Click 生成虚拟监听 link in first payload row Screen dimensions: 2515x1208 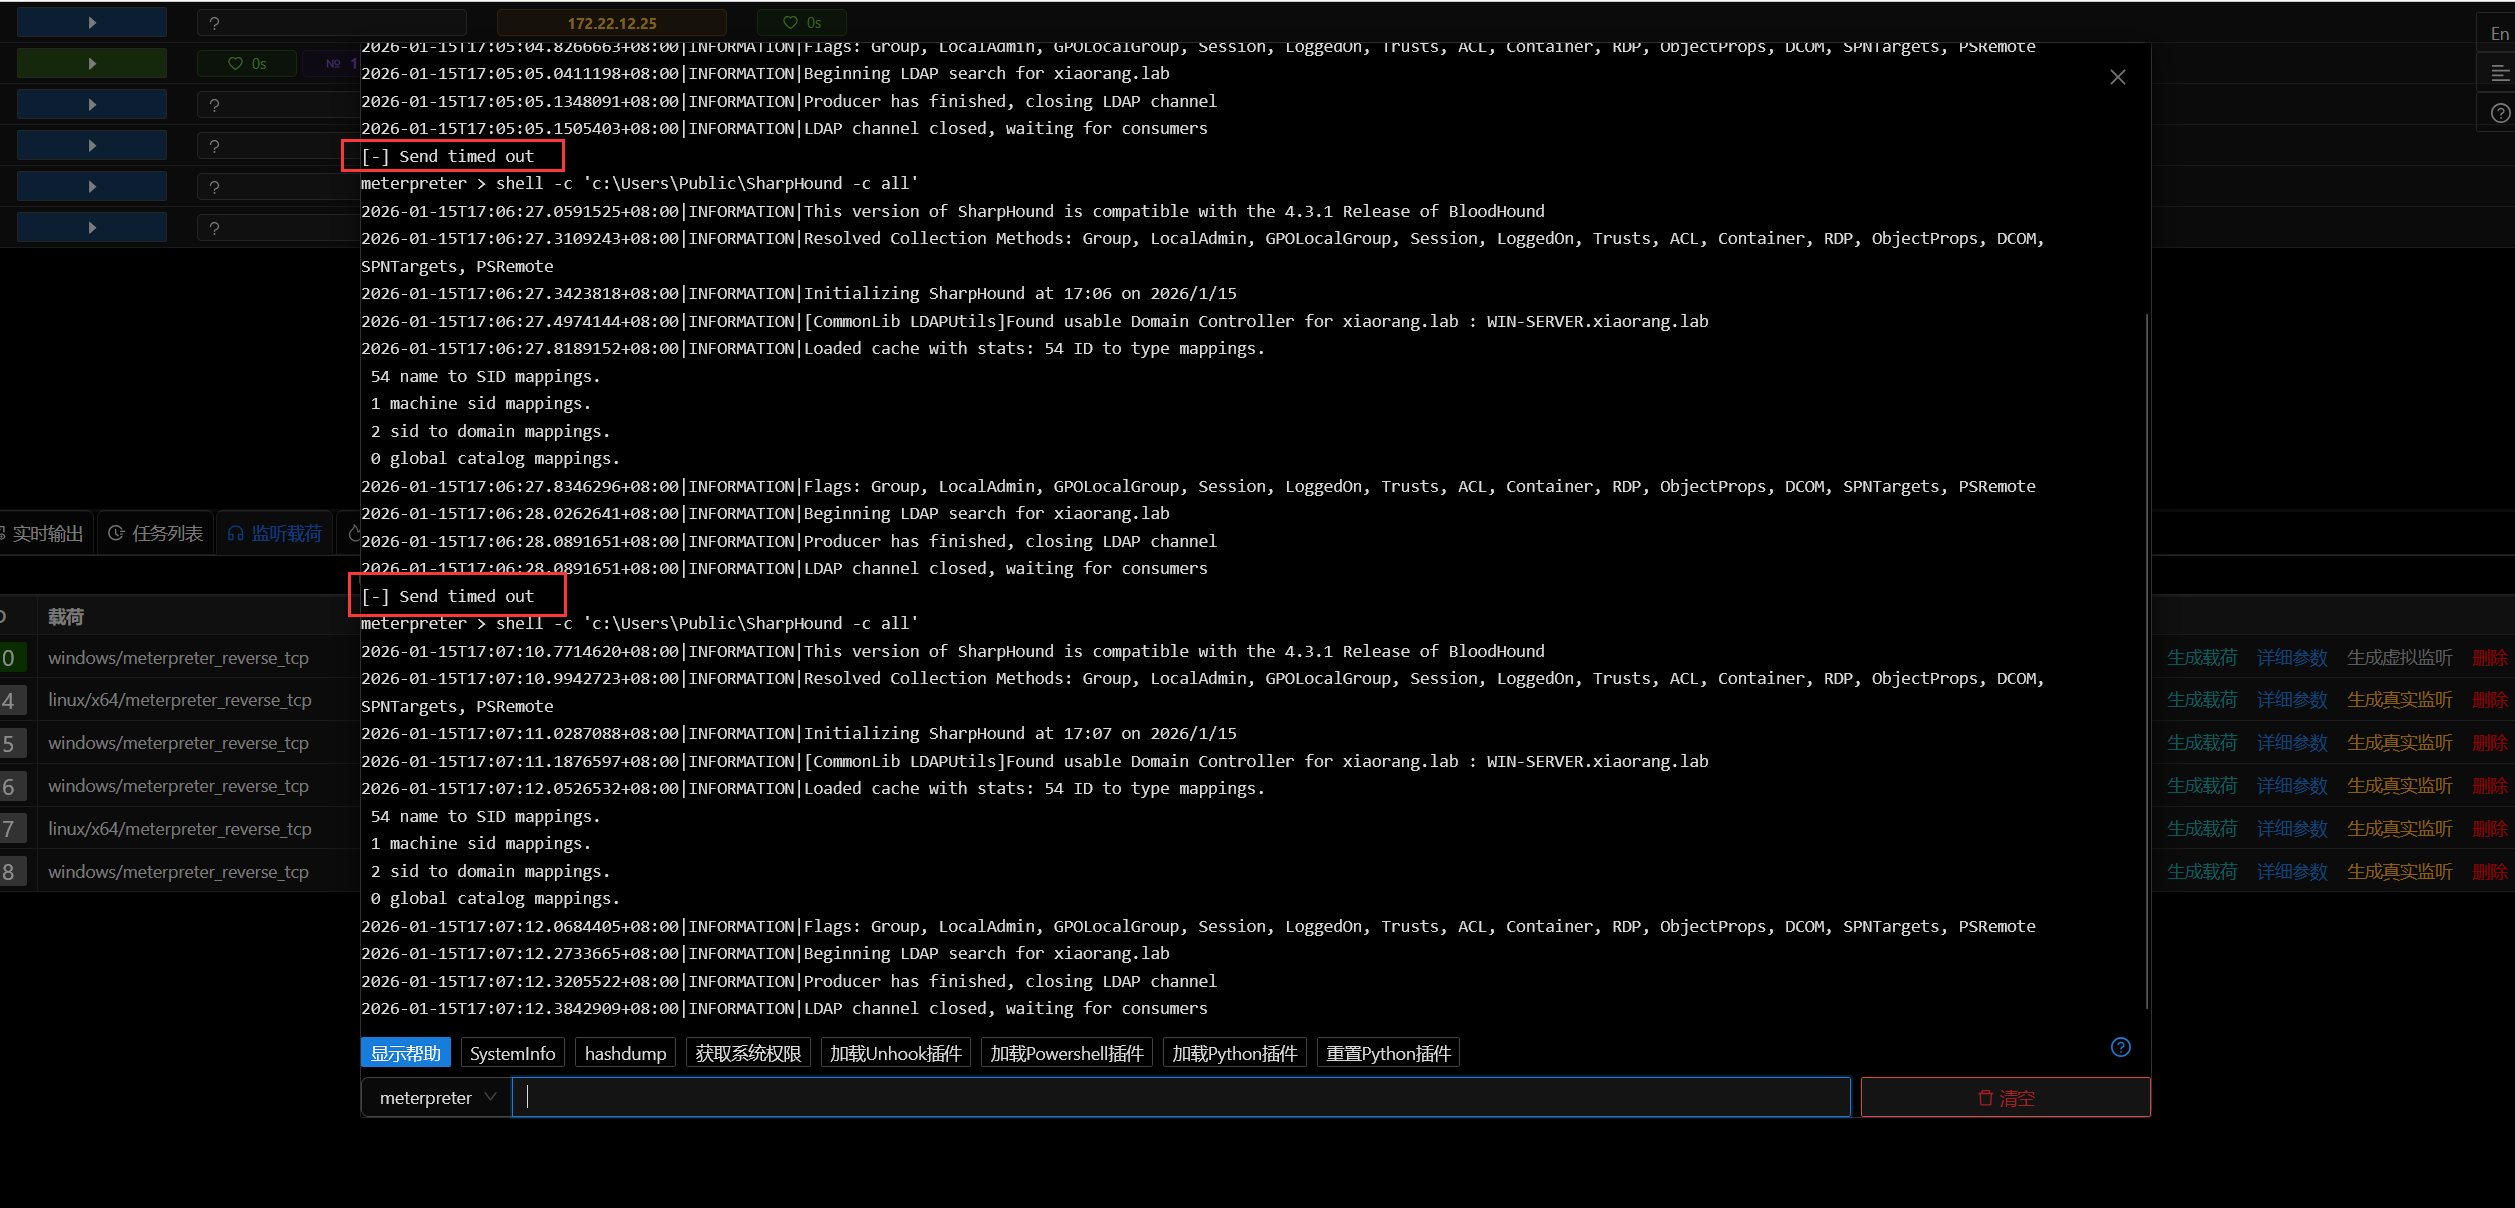point(2399,657)
